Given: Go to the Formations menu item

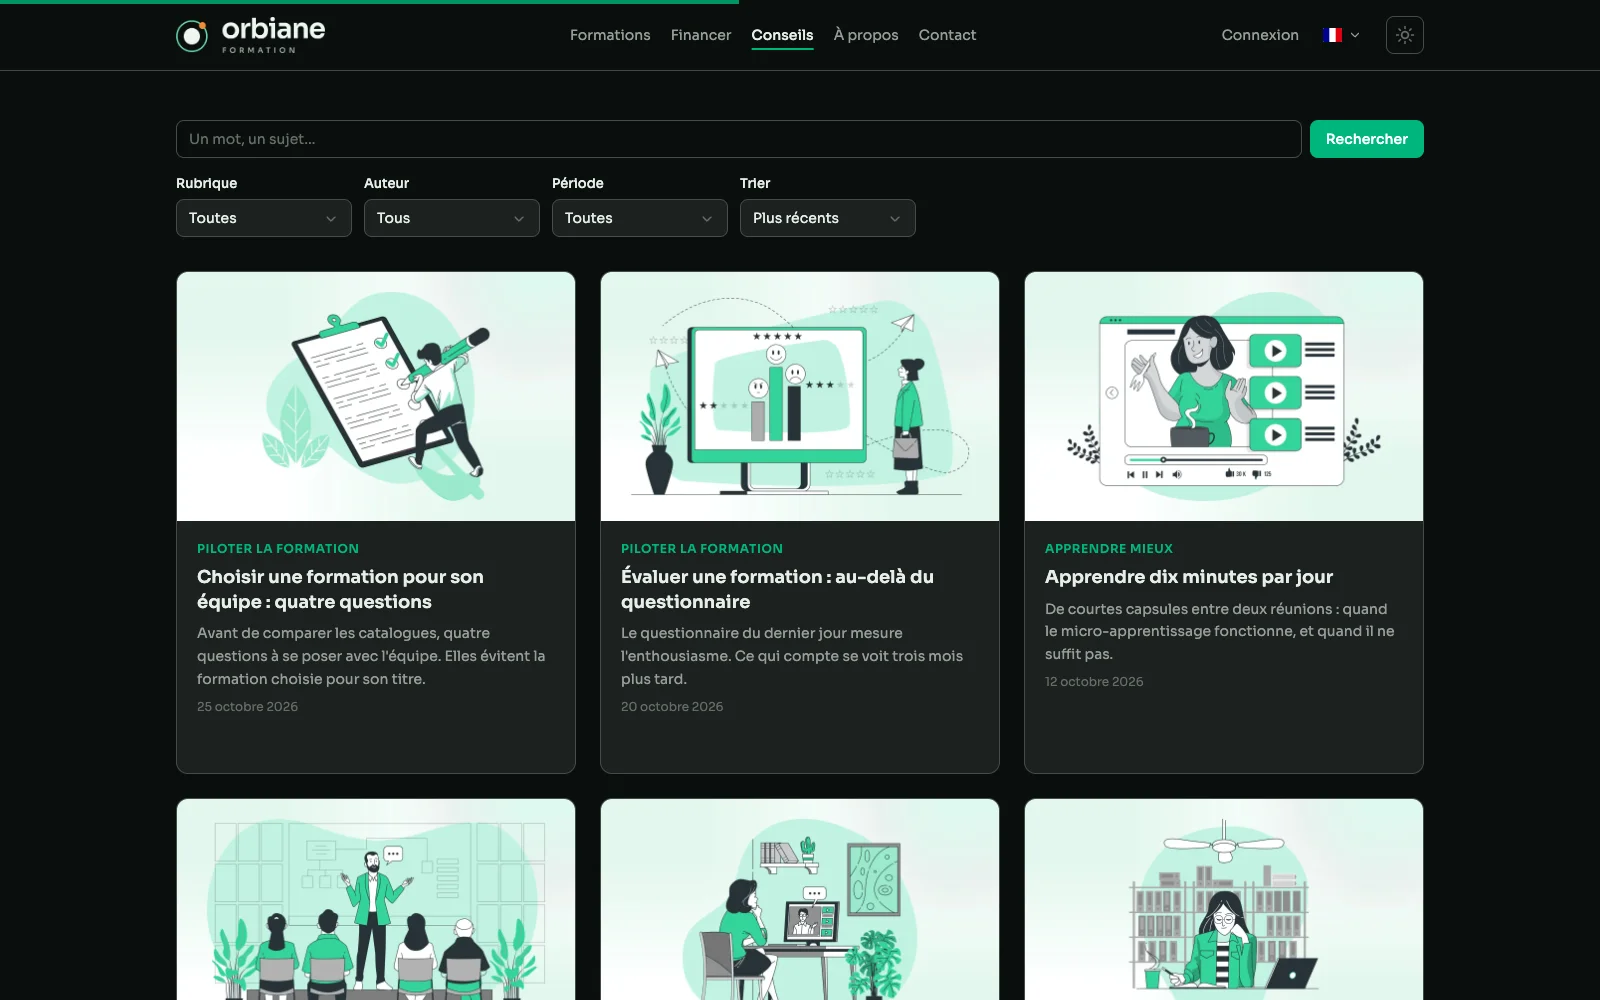Looking at the screenshot, I should [610, 35].
